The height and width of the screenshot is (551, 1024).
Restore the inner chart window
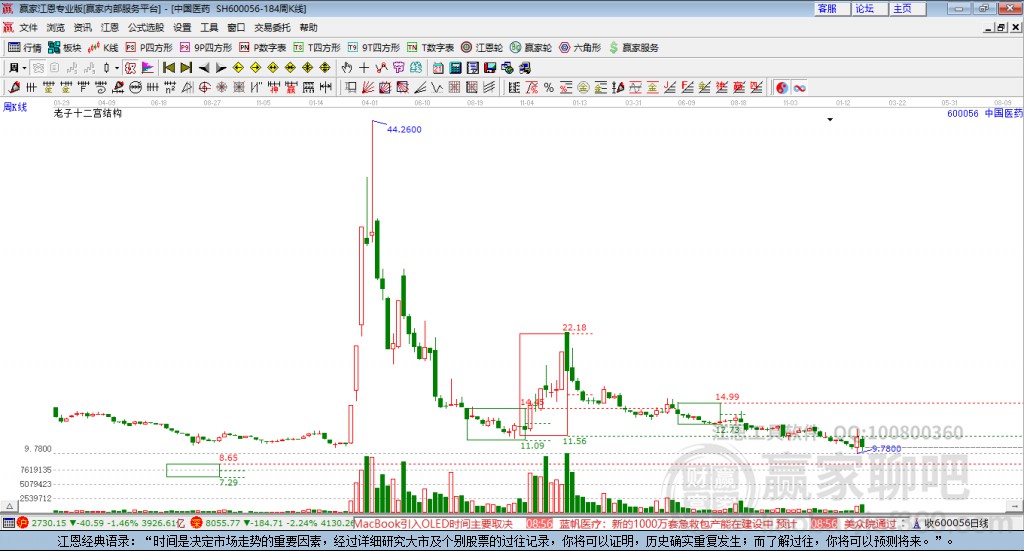click(x=1001, y=27)
